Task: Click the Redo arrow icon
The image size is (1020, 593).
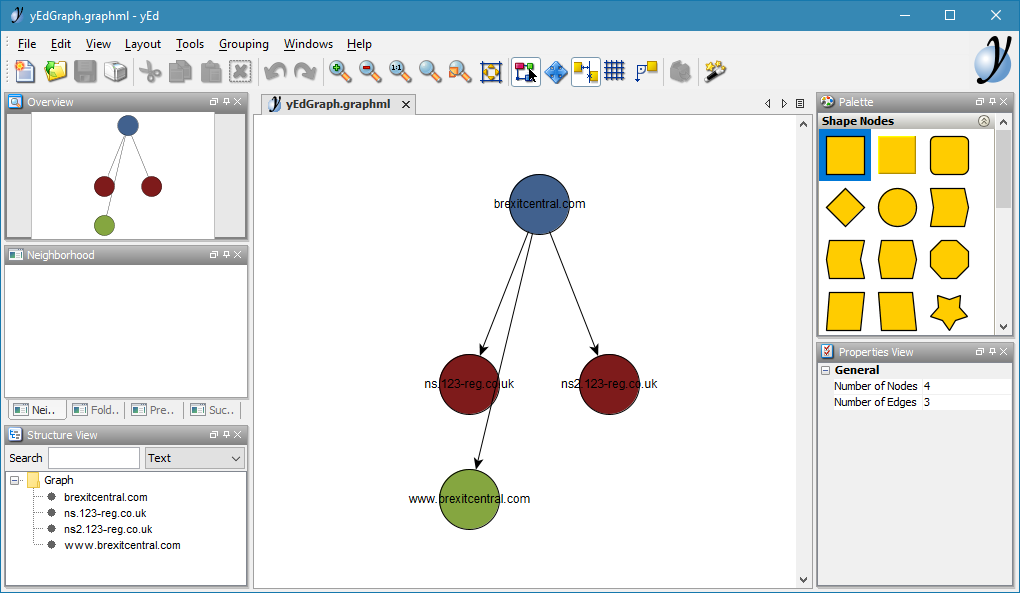Action: click(x=305, y=71)
